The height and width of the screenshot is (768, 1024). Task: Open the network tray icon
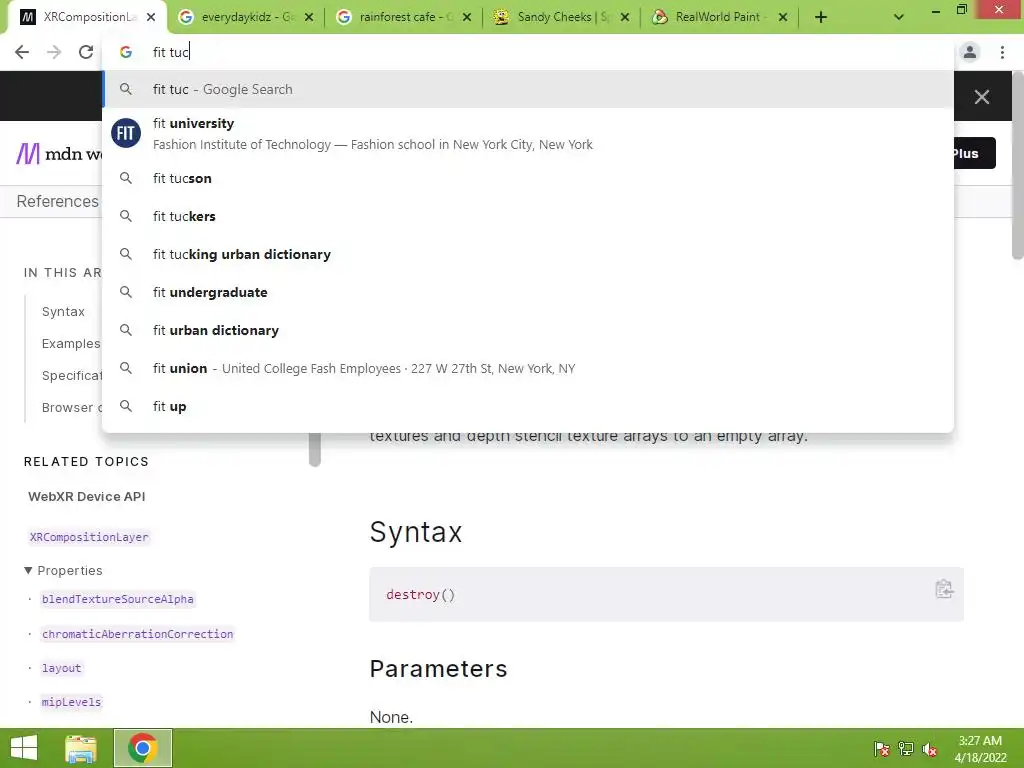click(x=906, y=748)
